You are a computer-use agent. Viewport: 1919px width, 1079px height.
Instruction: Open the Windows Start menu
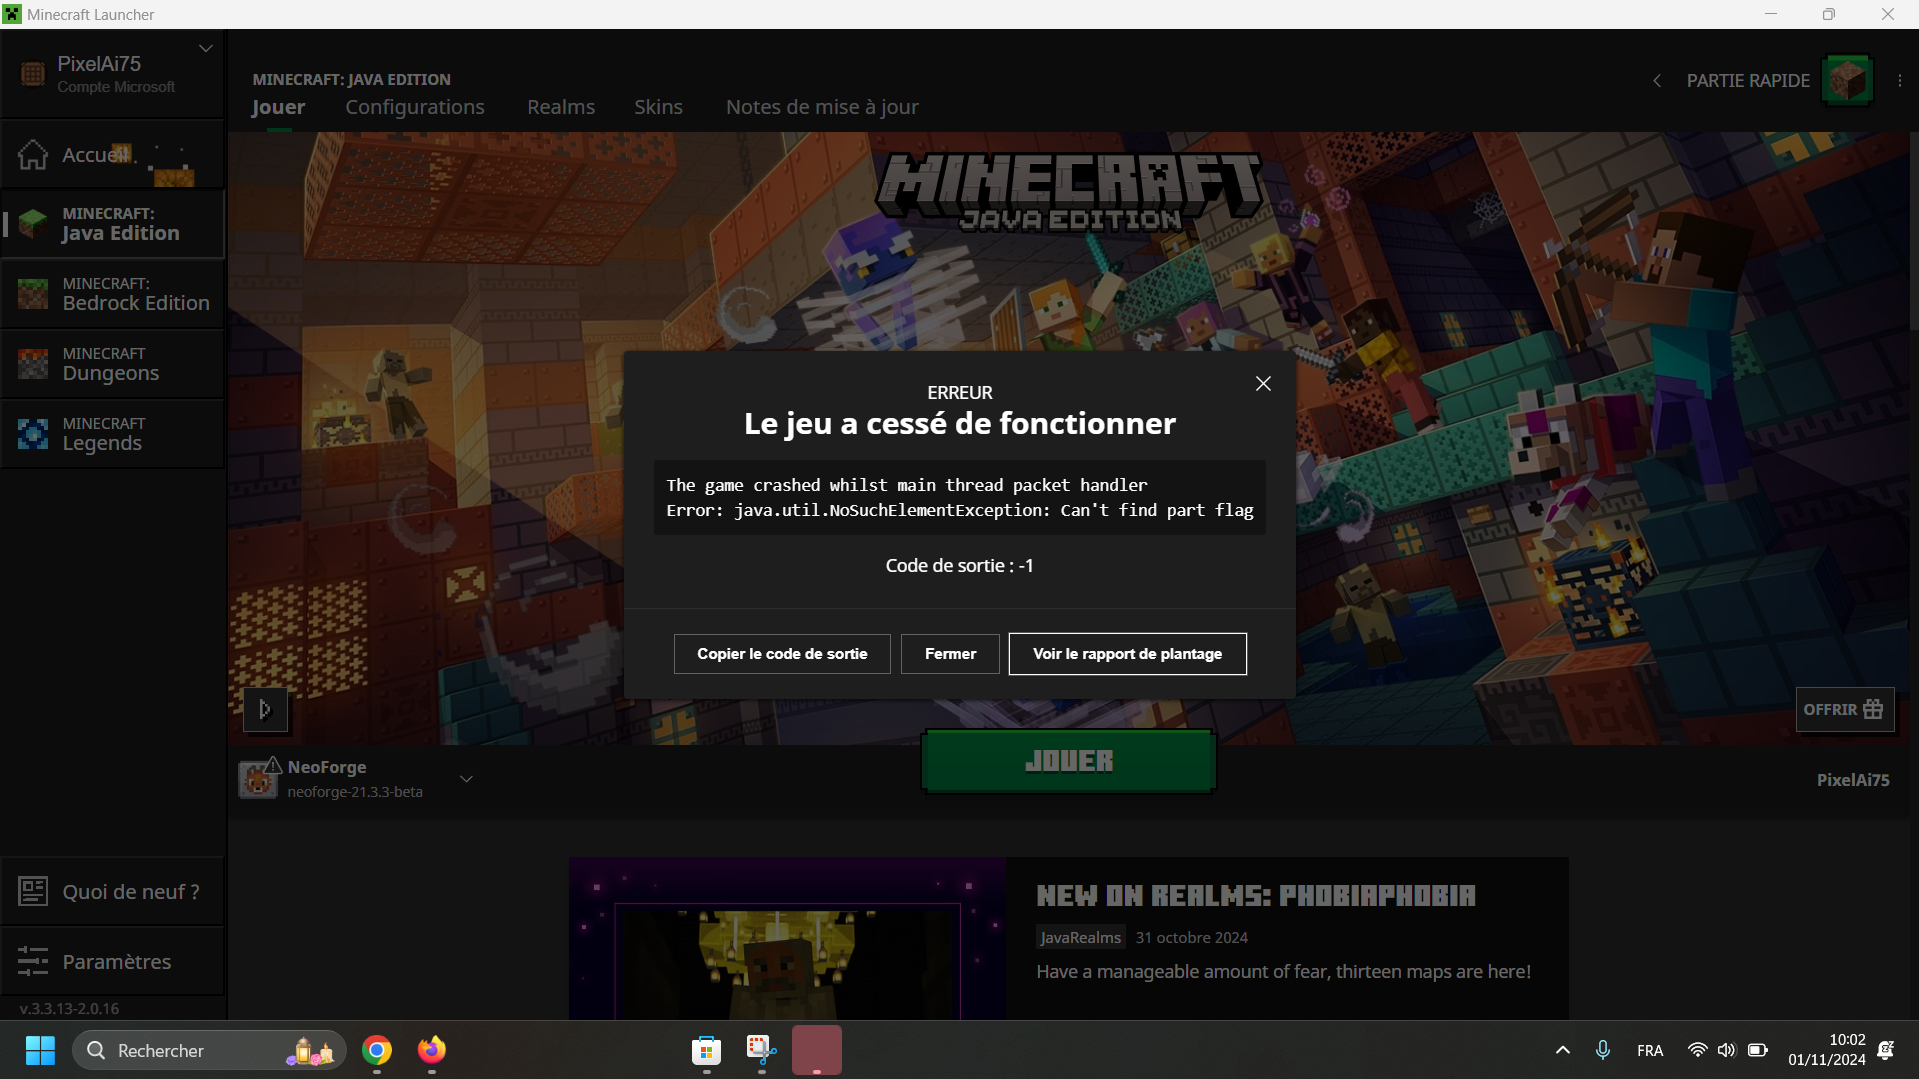tap(40, 1050)
